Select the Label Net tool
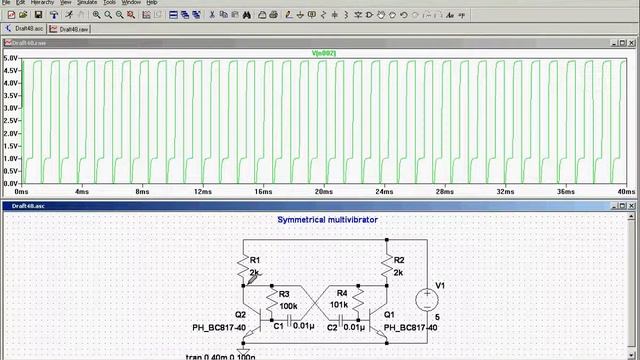The width and height of the screenshot is (640, 360). (x=311, y=15)
